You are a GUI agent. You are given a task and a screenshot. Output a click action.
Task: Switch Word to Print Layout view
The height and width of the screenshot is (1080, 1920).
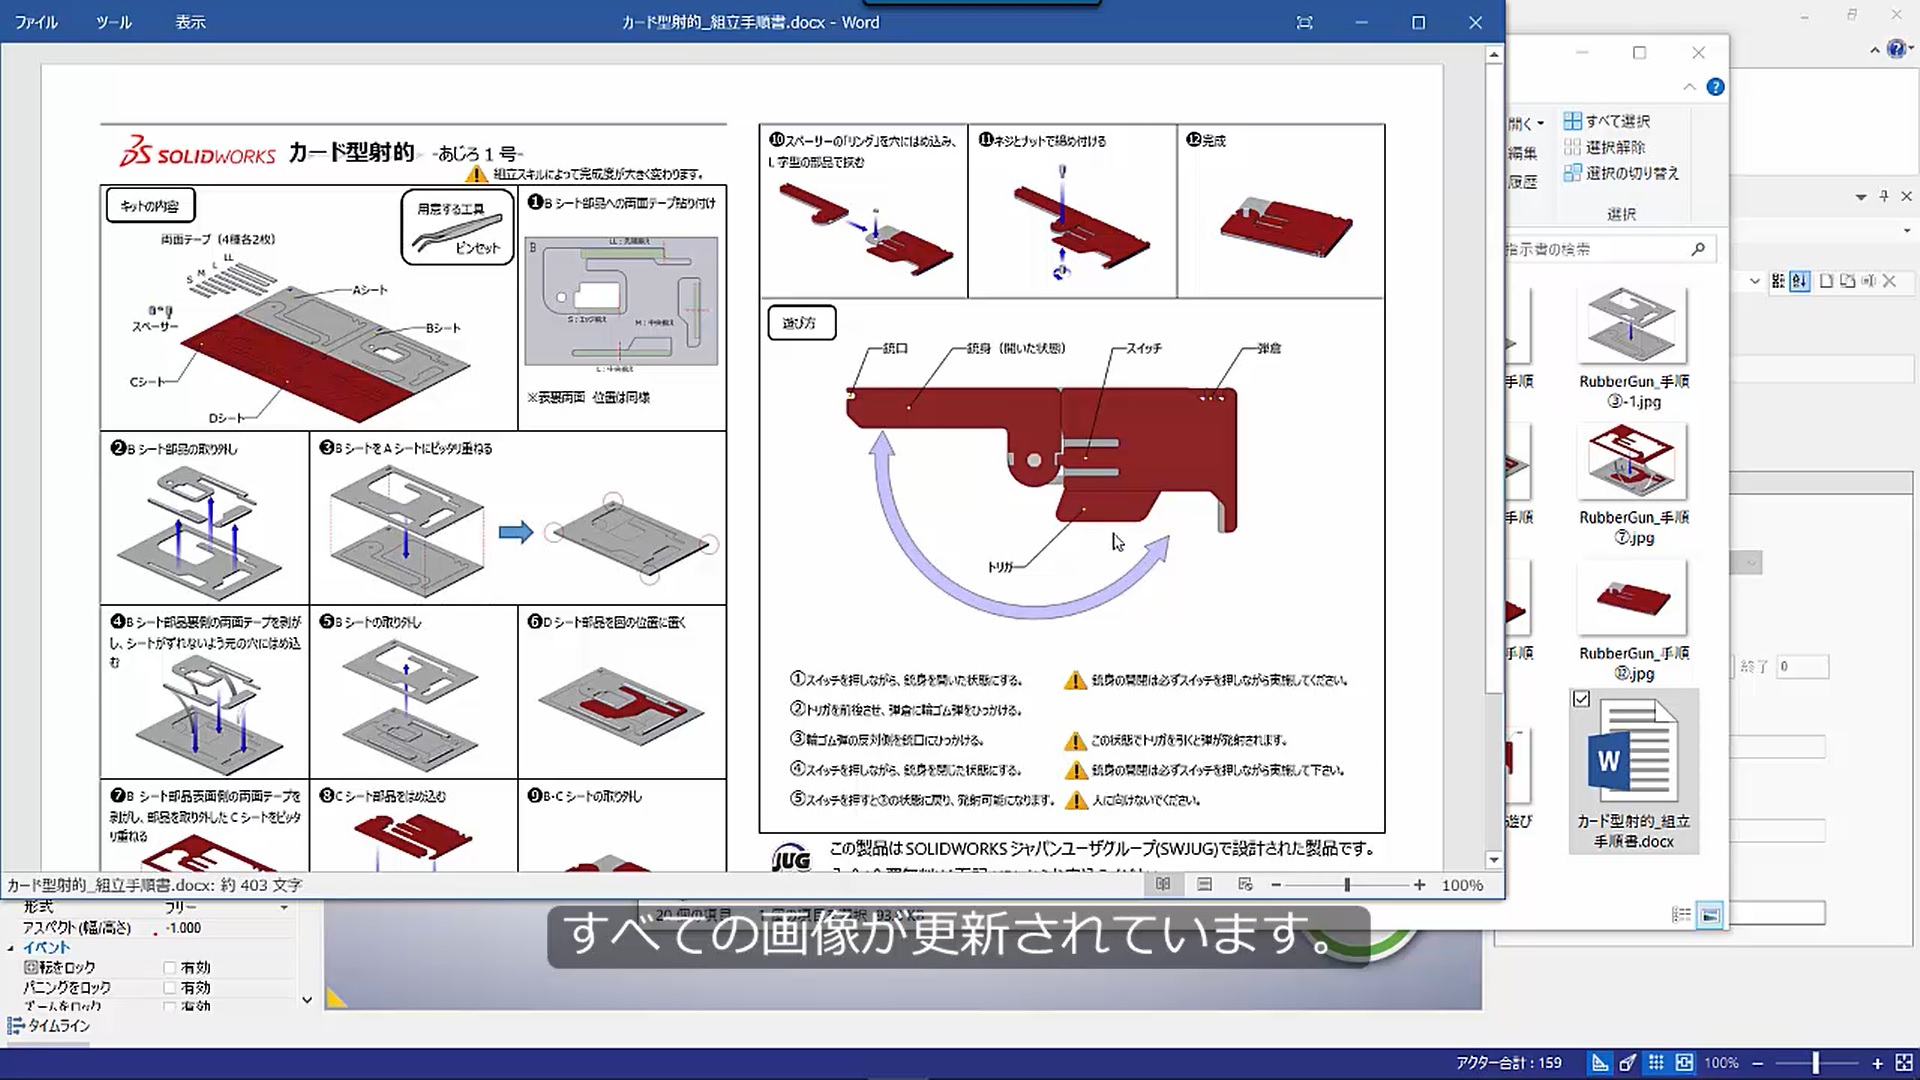[x=1204, y=884]
